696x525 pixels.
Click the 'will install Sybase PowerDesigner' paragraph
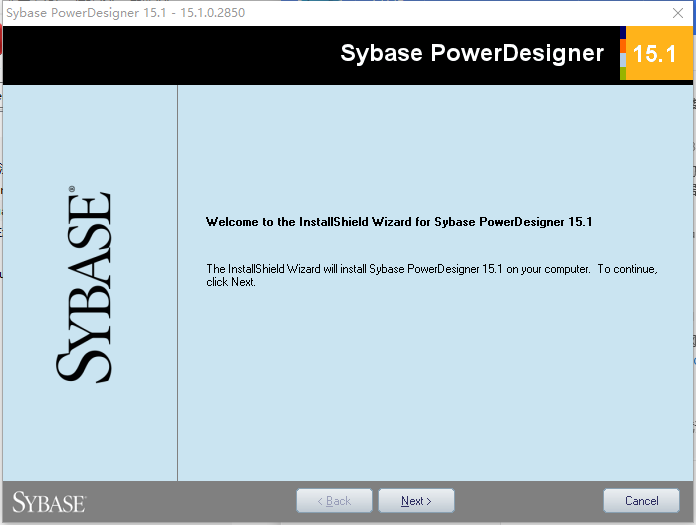(x=431, y=275)
